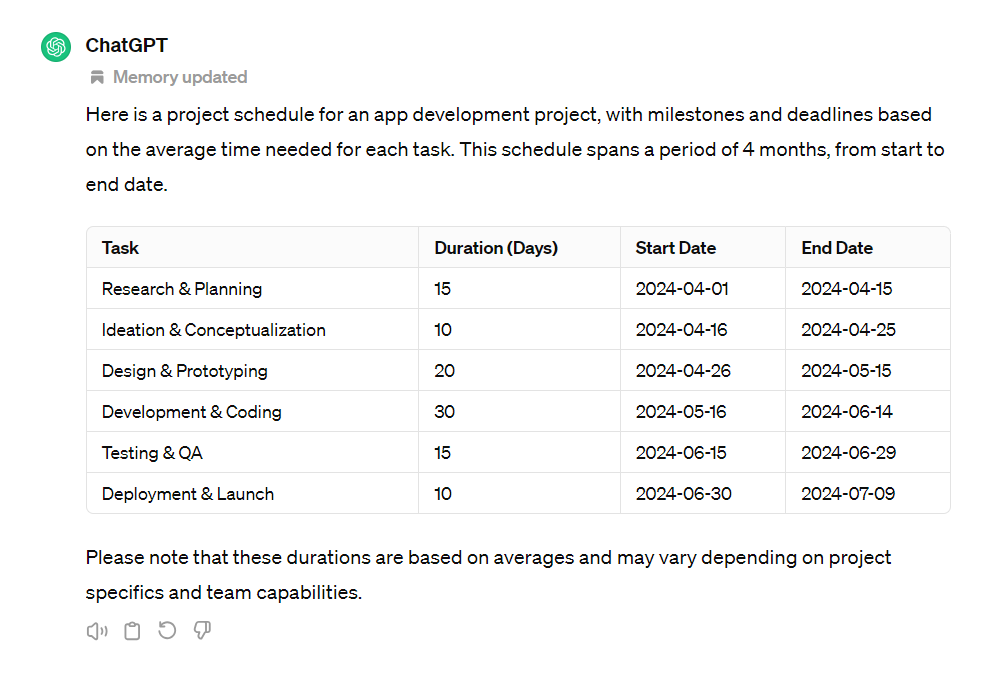Image resolution: width=1008 pixels, height=678 pixels.
Task: Click the Development & Coding row
Action: click(x=191, y=411)
